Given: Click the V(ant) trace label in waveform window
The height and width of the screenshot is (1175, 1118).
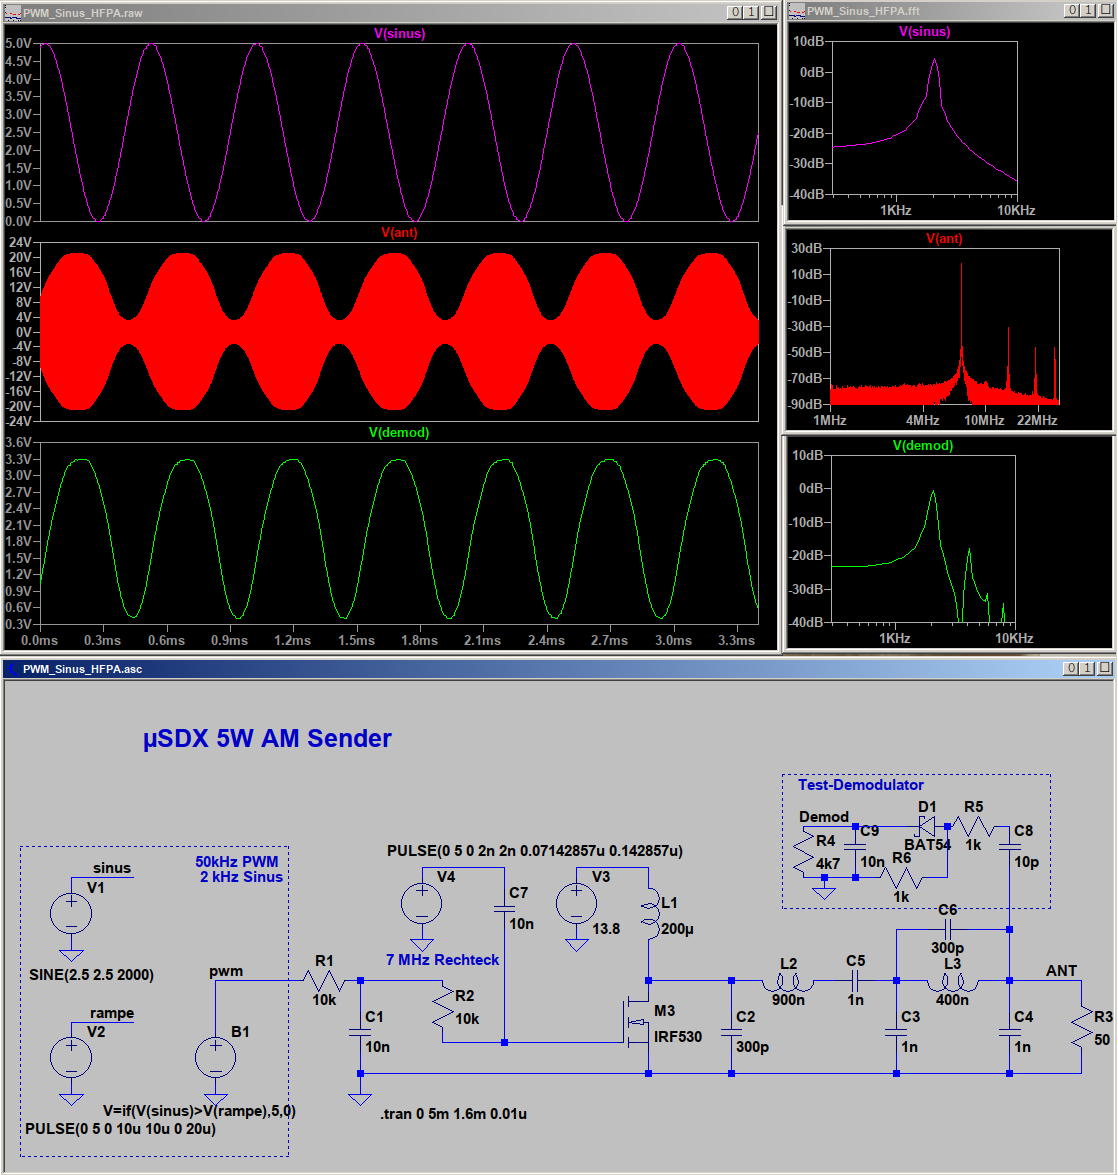Looking at the screenshot, I should 399,233.
